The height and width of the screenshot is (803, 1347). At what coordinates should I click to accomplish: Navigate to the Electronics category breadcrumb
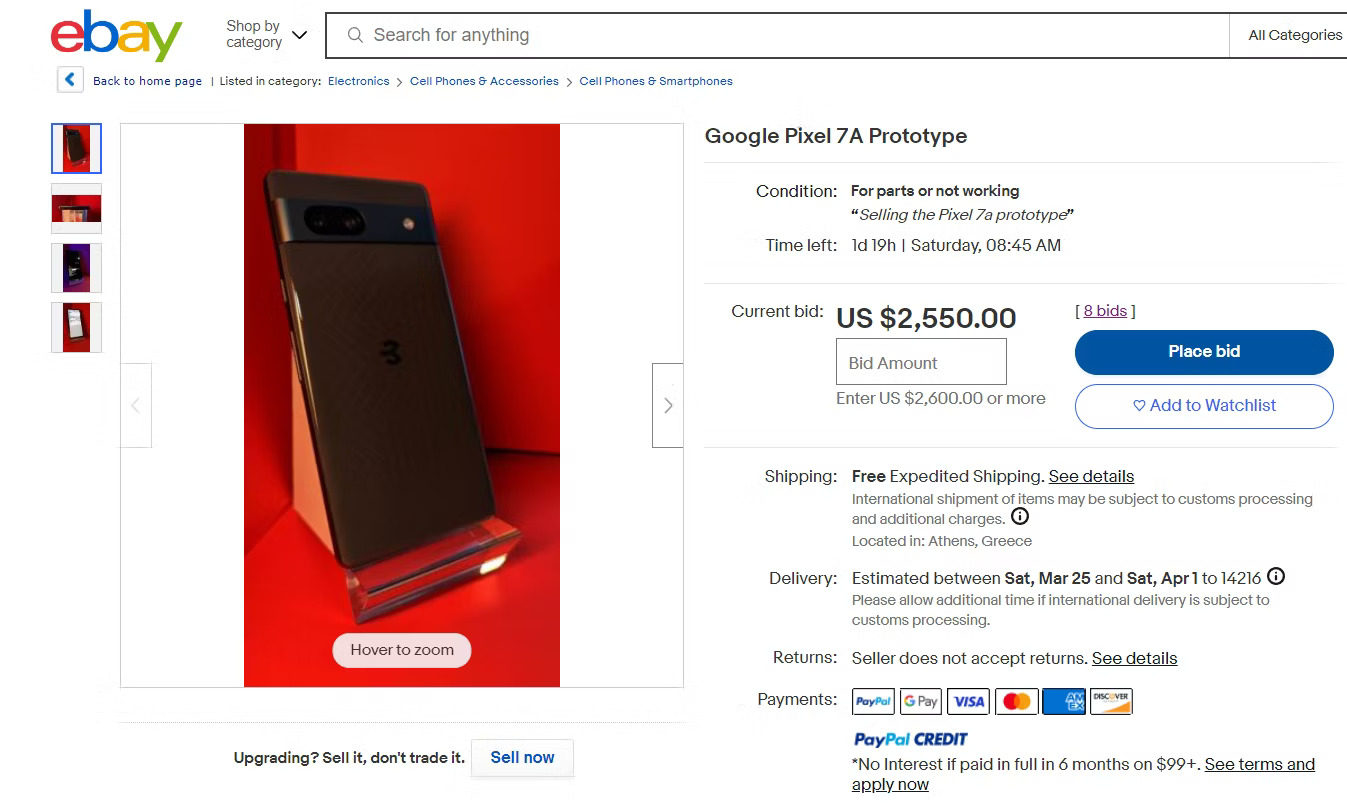click(x=358, y=81)
